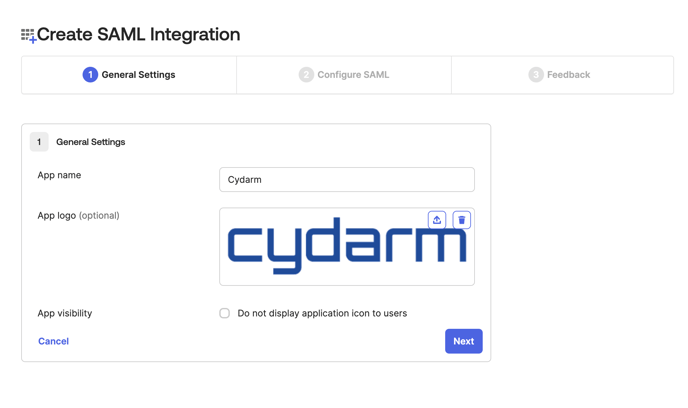The height and width of the screenshot is (408, 688).
Task: Click the Next button
Action: point(464,341)
